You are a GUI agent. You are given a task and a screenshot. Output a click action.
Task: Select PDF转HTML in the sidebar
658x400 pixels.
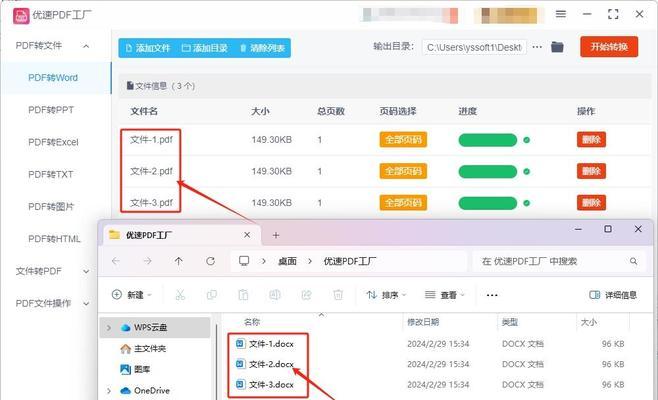[54, 239]
